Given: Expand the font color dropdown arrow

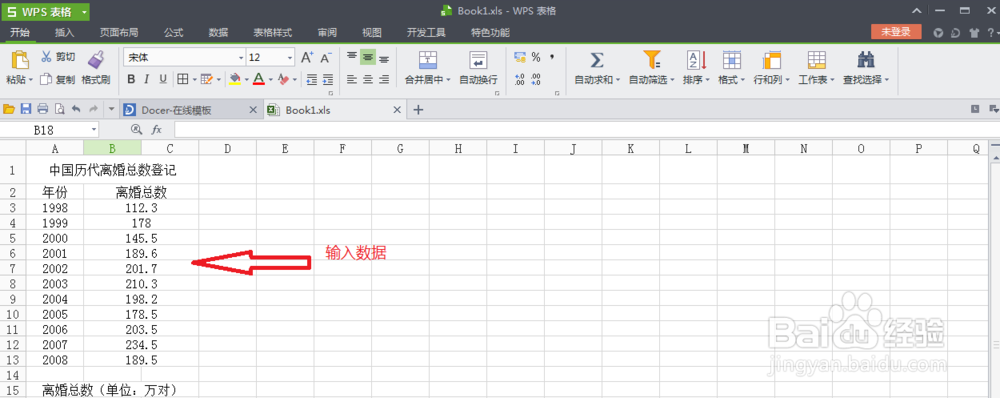Looking at the screenshot, I should [x=270, y=80].
